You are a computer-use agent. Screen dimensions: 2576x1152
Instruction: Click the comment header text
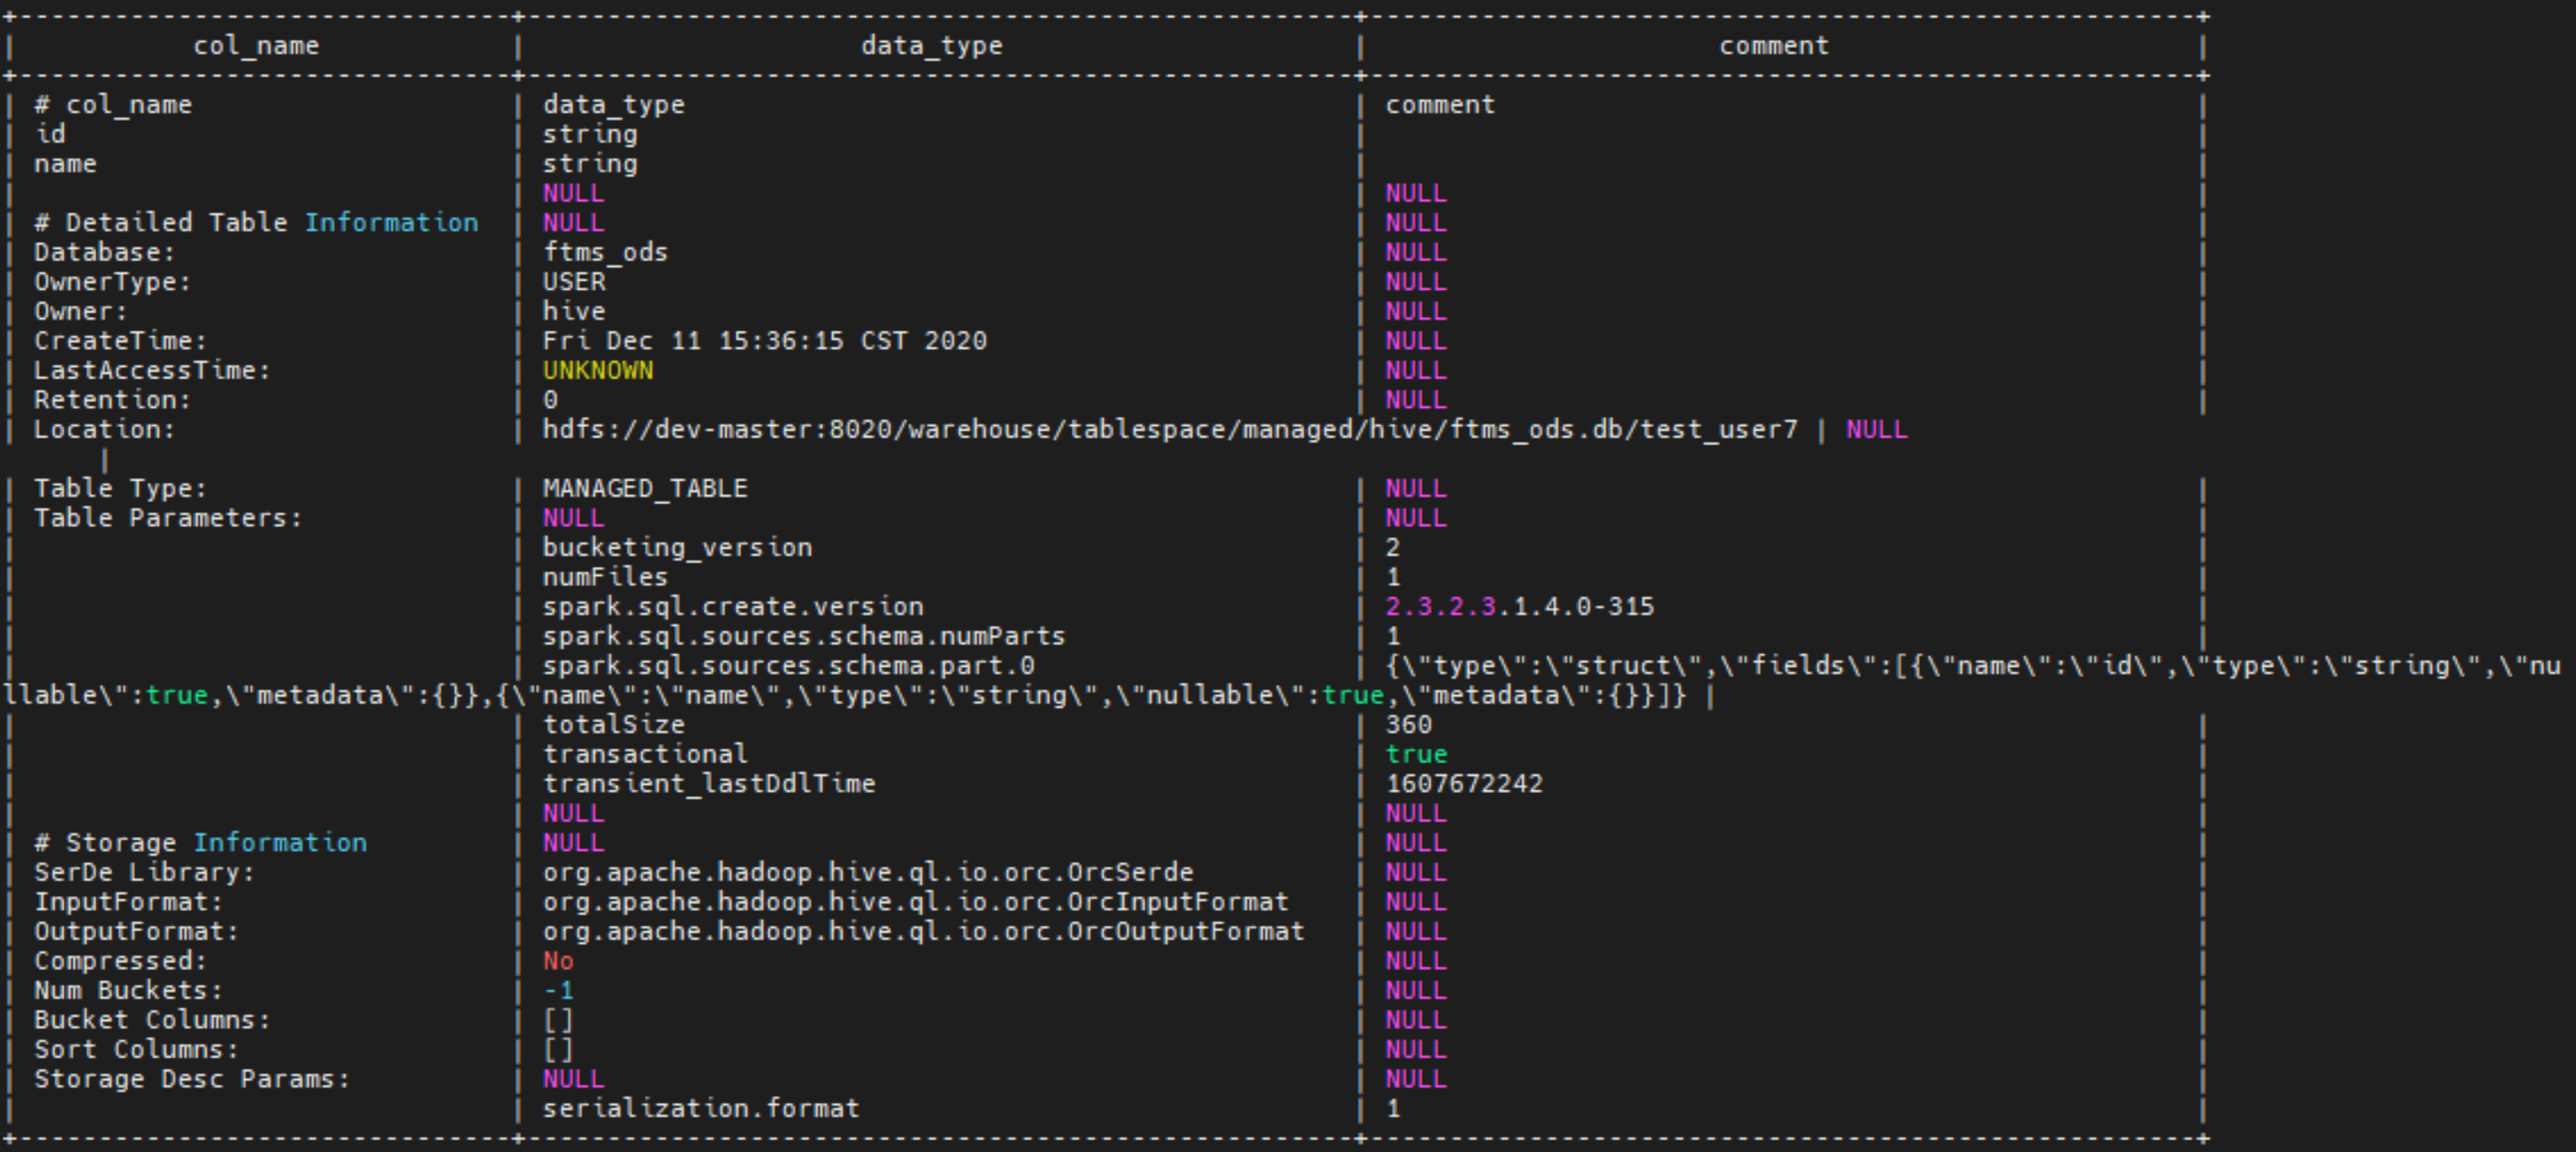point(1773,46)
